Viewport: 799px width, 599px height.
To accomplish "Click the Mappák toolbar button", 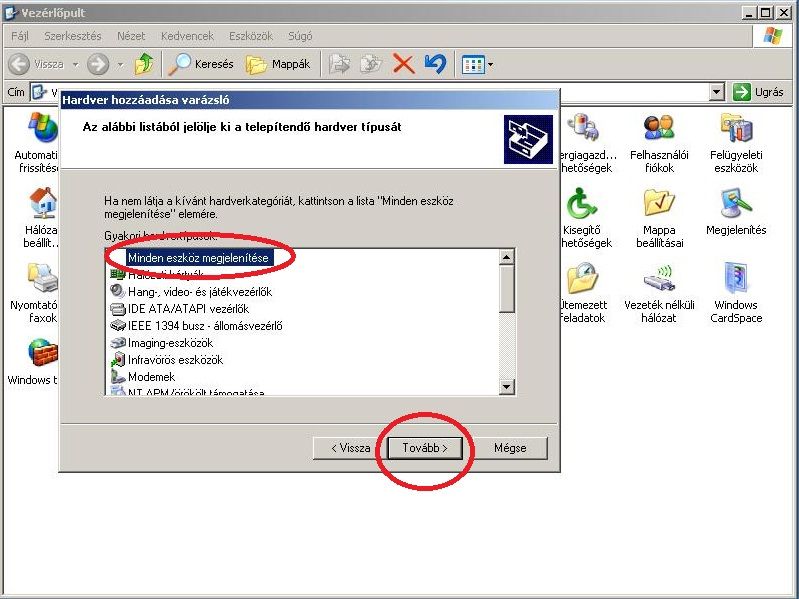I will pyautogui.click(x=278, y=64).
